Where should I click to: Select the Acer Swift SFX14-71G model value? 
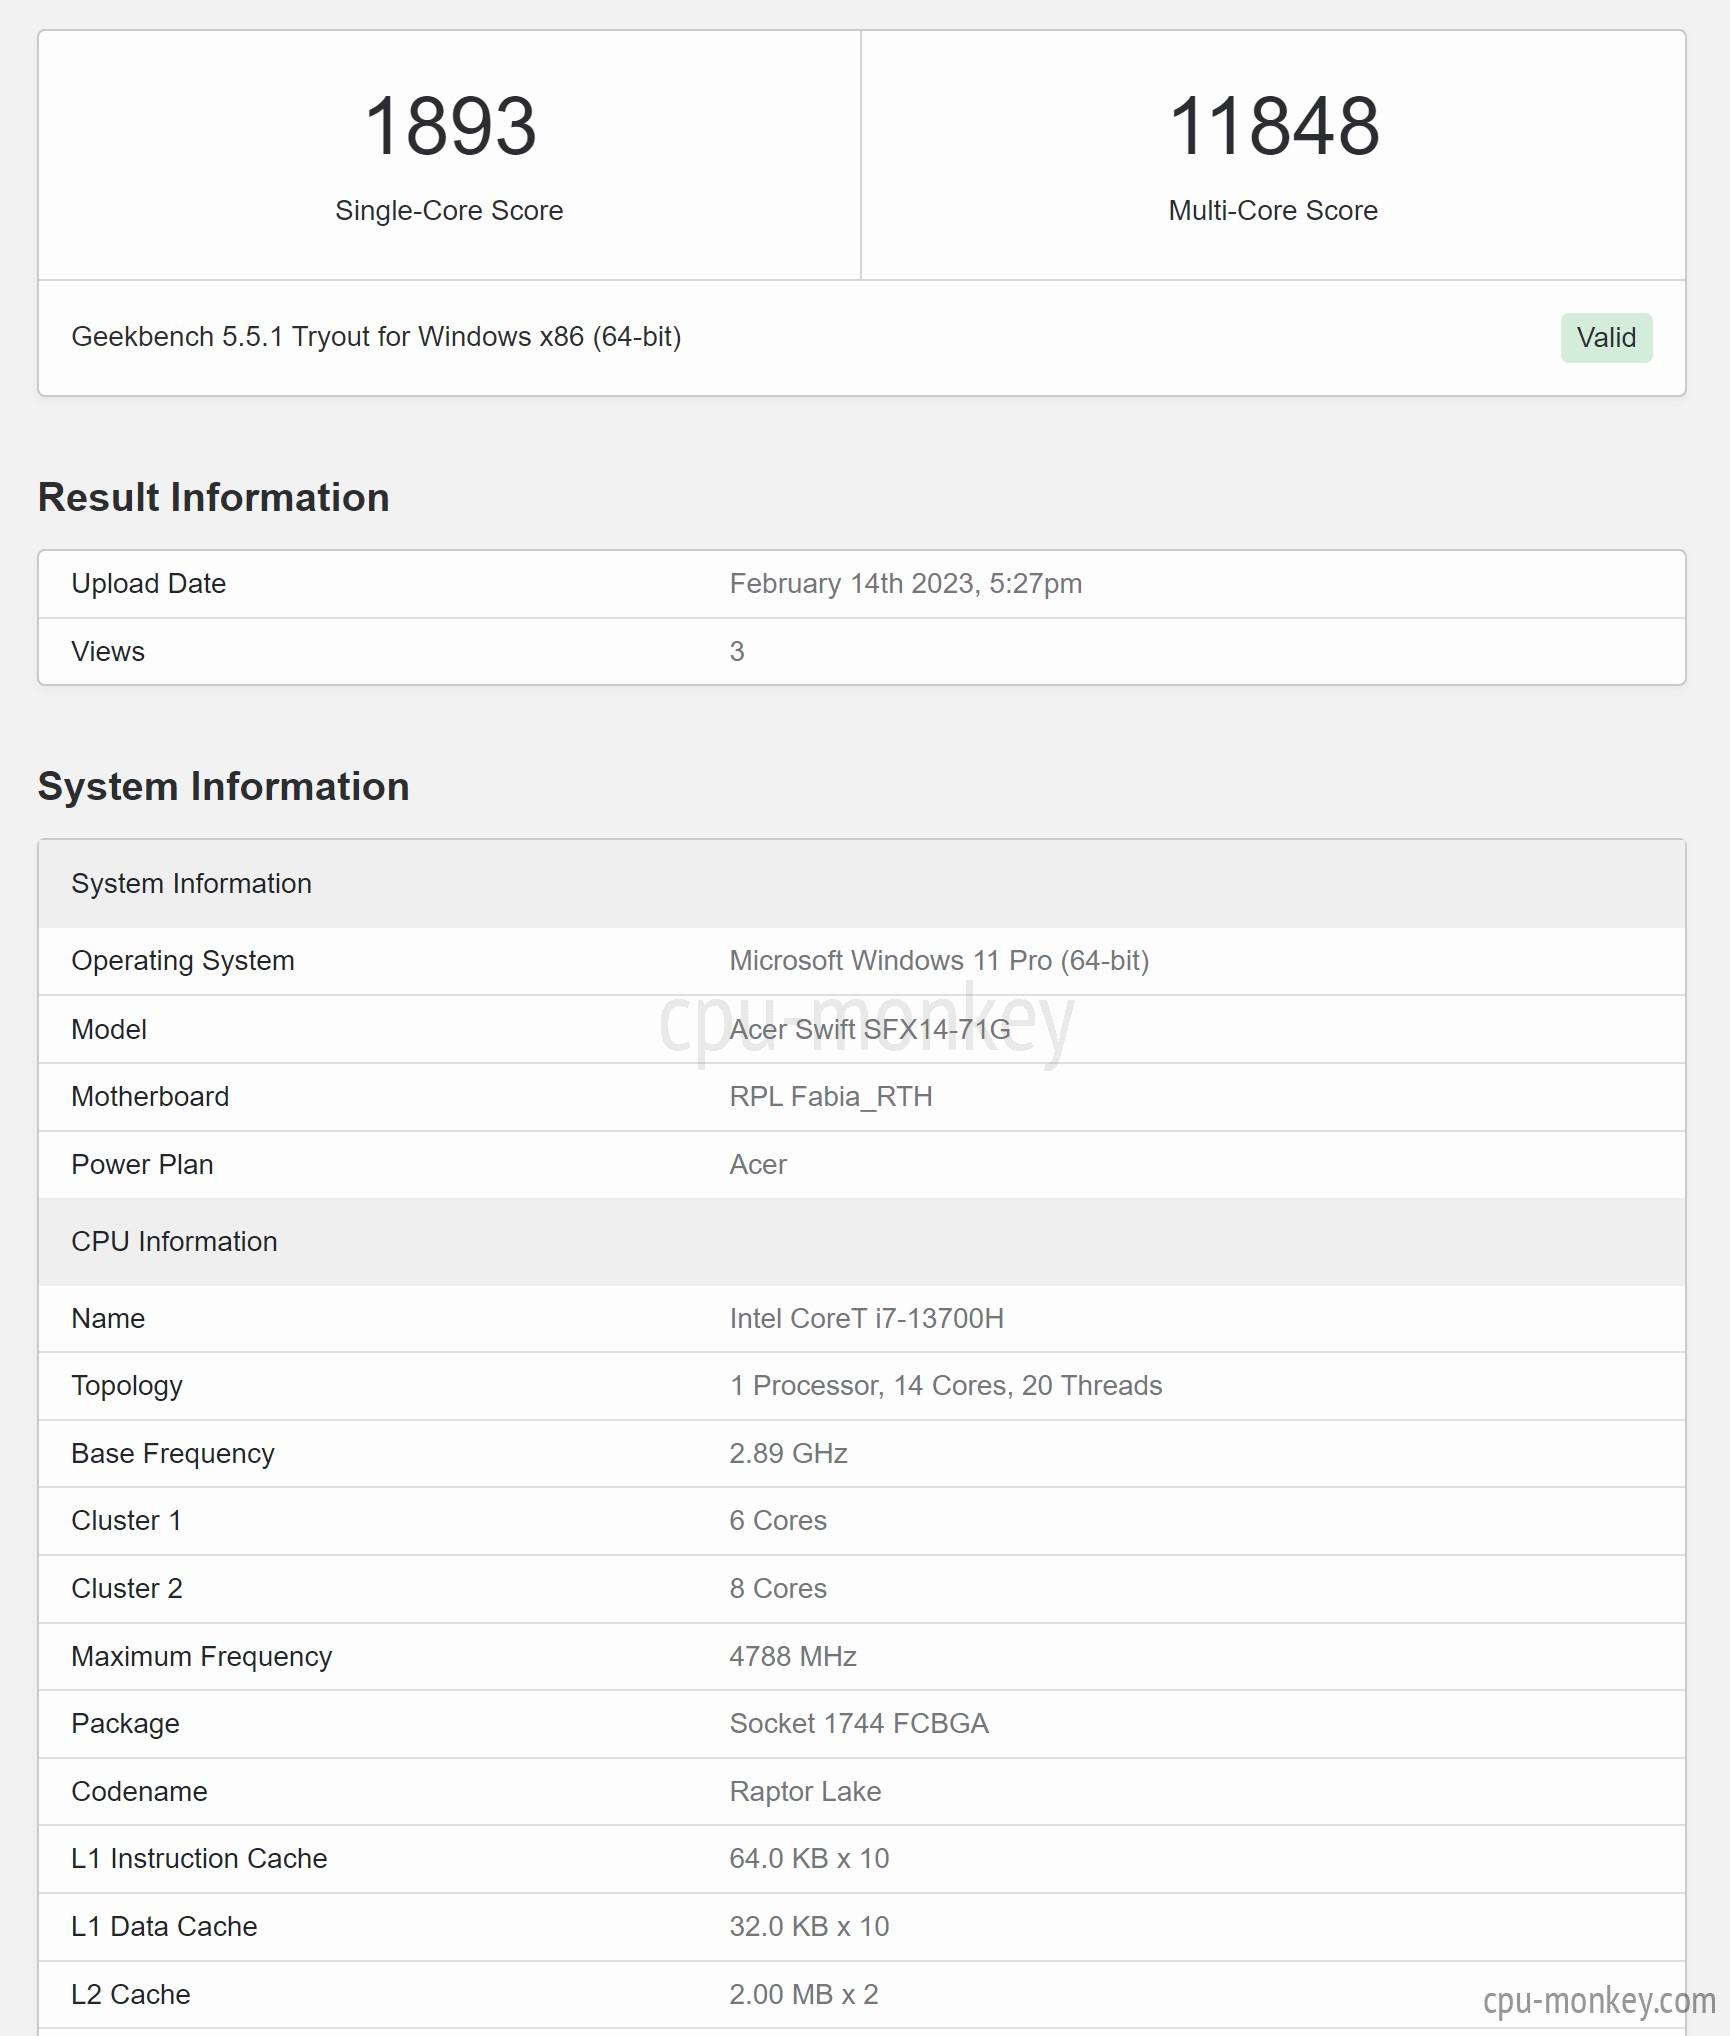point(870,1030)
